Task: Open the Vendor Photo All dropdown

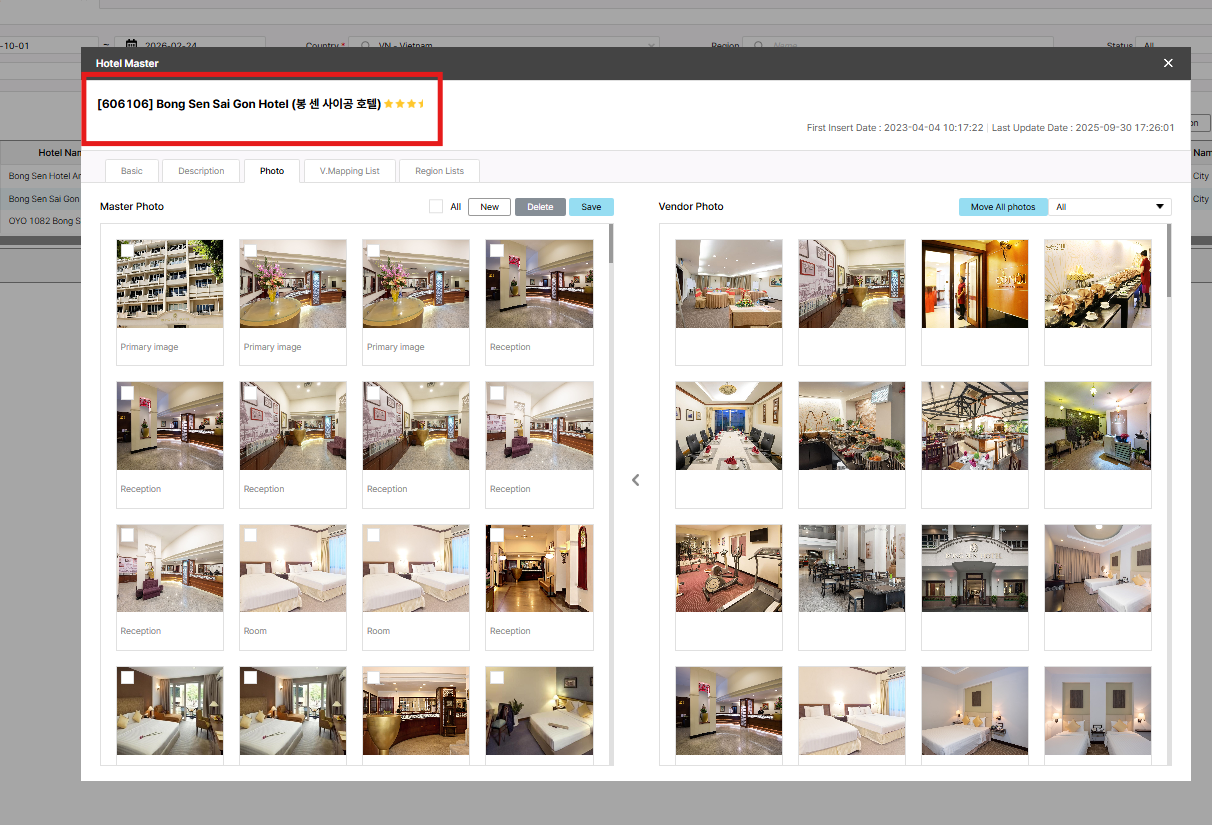Action: (1110, 207)
